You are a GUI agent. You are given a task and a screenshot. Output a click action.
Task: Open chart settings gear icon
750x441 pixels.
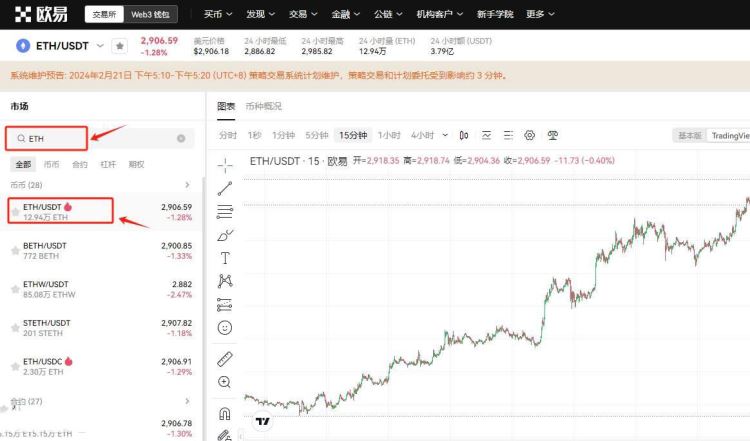click(529, 135)
